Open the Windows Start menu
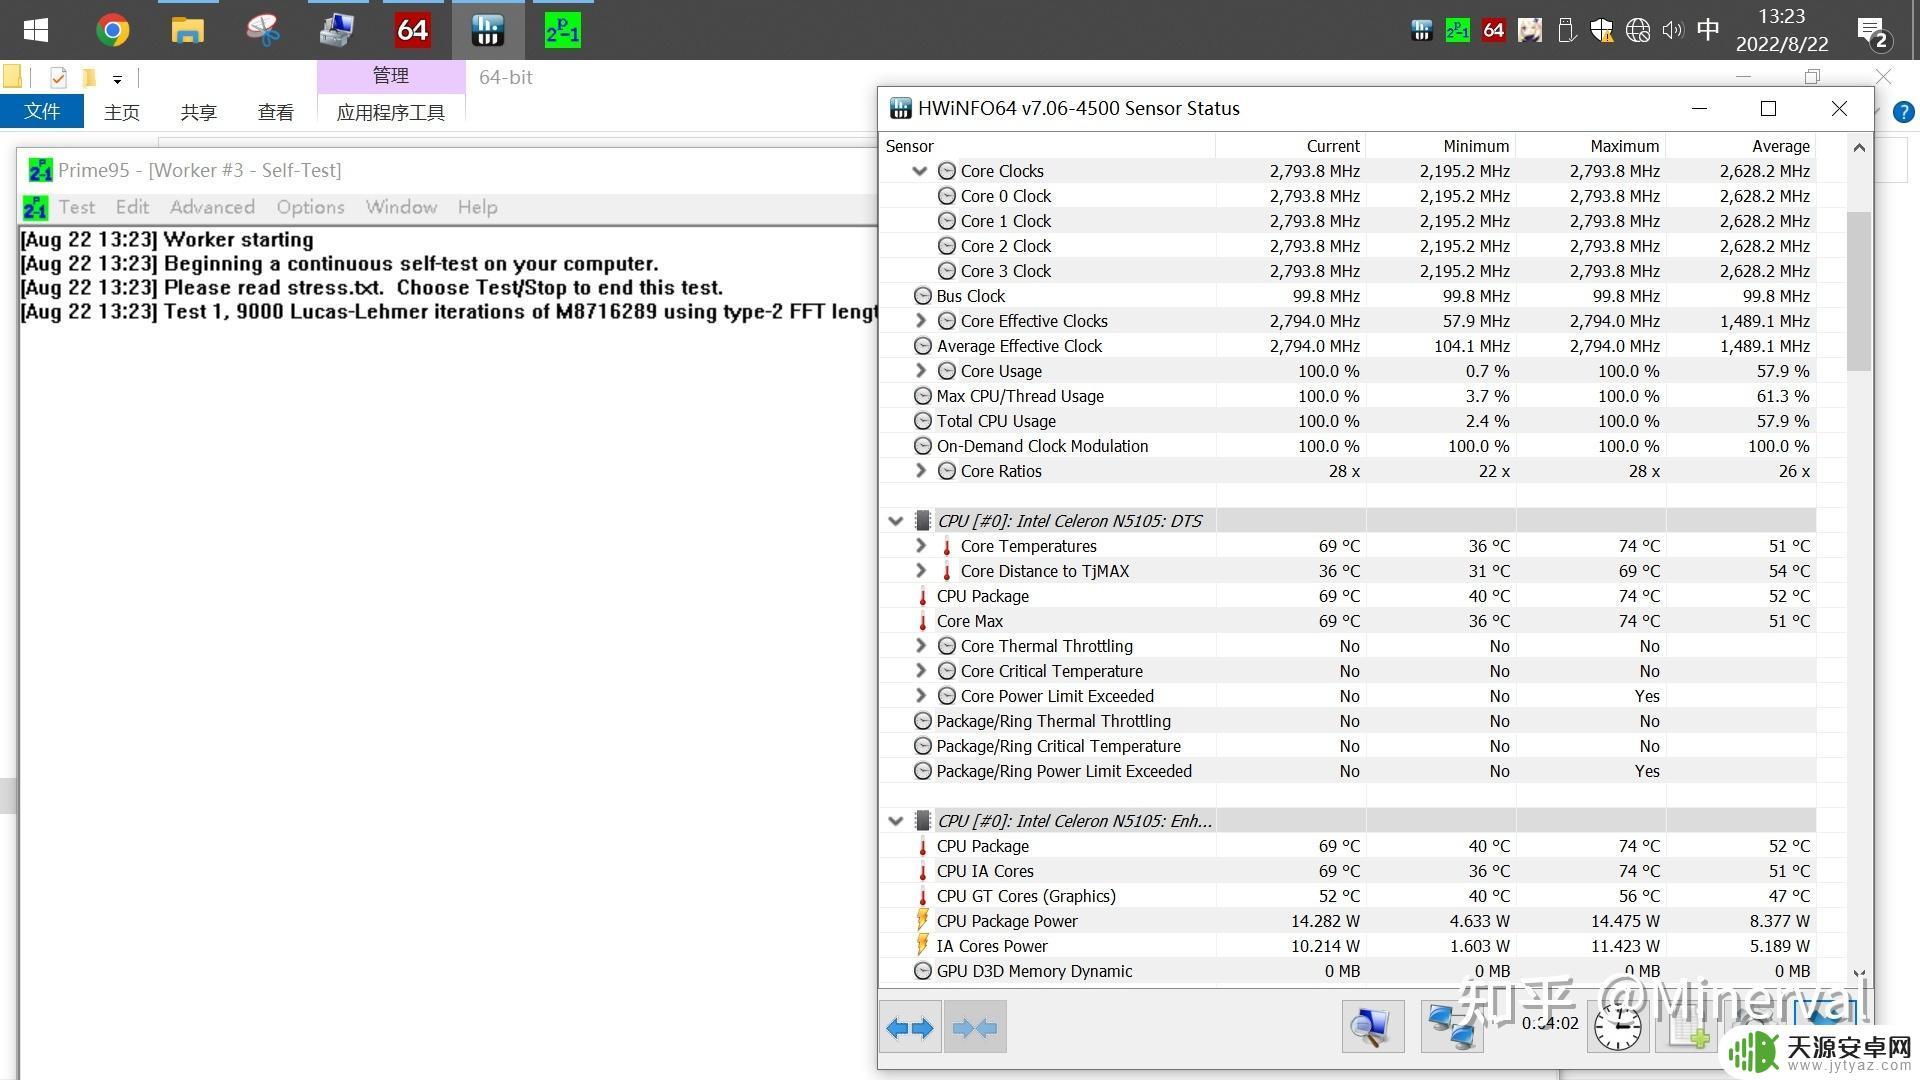 (x=36, y=30)
